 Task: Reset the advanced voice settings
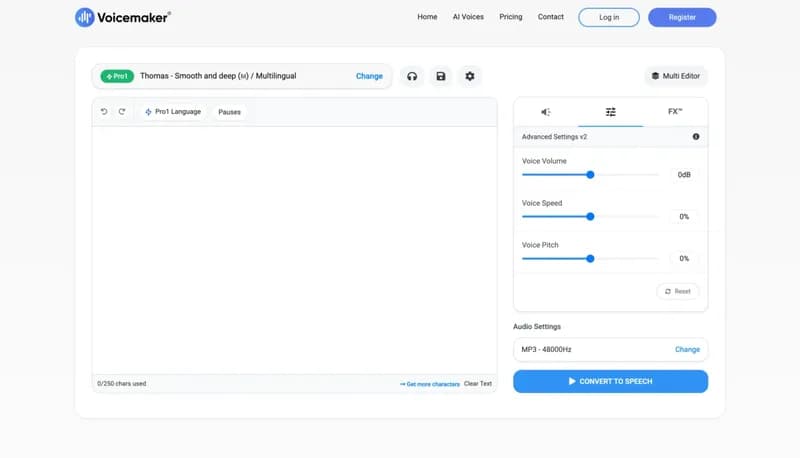tap(677, 291)
